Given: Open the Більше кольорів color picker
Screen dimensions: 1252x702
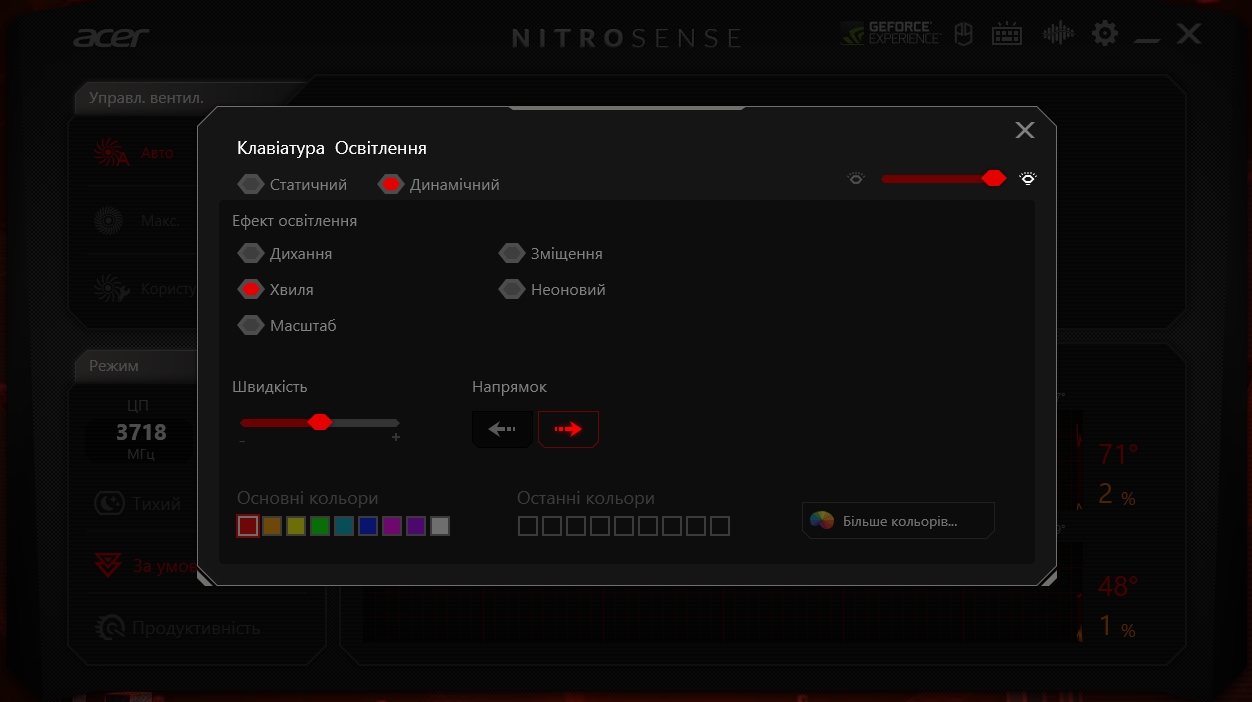Looking at the screenshot, I should pyautogui.click(x=898, y=521).
